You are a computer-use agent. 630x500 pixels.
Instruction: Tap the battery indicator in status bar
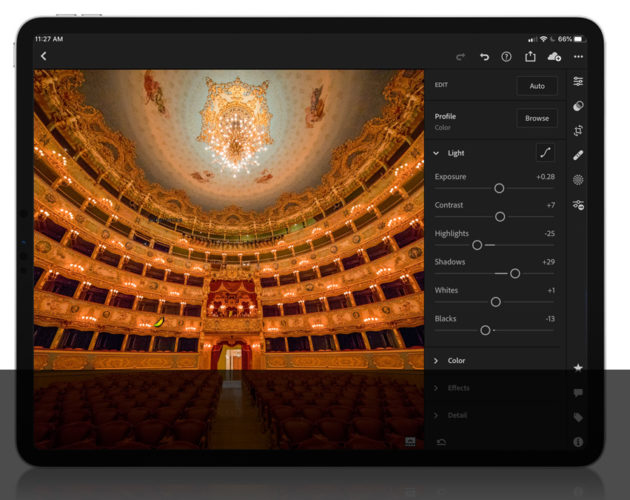coord(579,39)
